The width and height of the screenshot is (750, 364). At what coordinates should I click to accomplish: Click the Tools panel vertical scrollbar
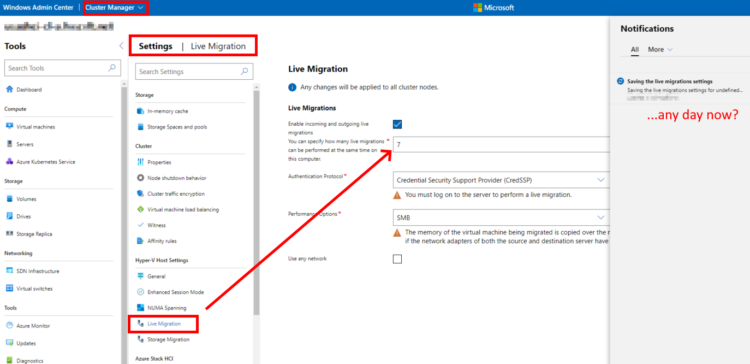(123, 225)
